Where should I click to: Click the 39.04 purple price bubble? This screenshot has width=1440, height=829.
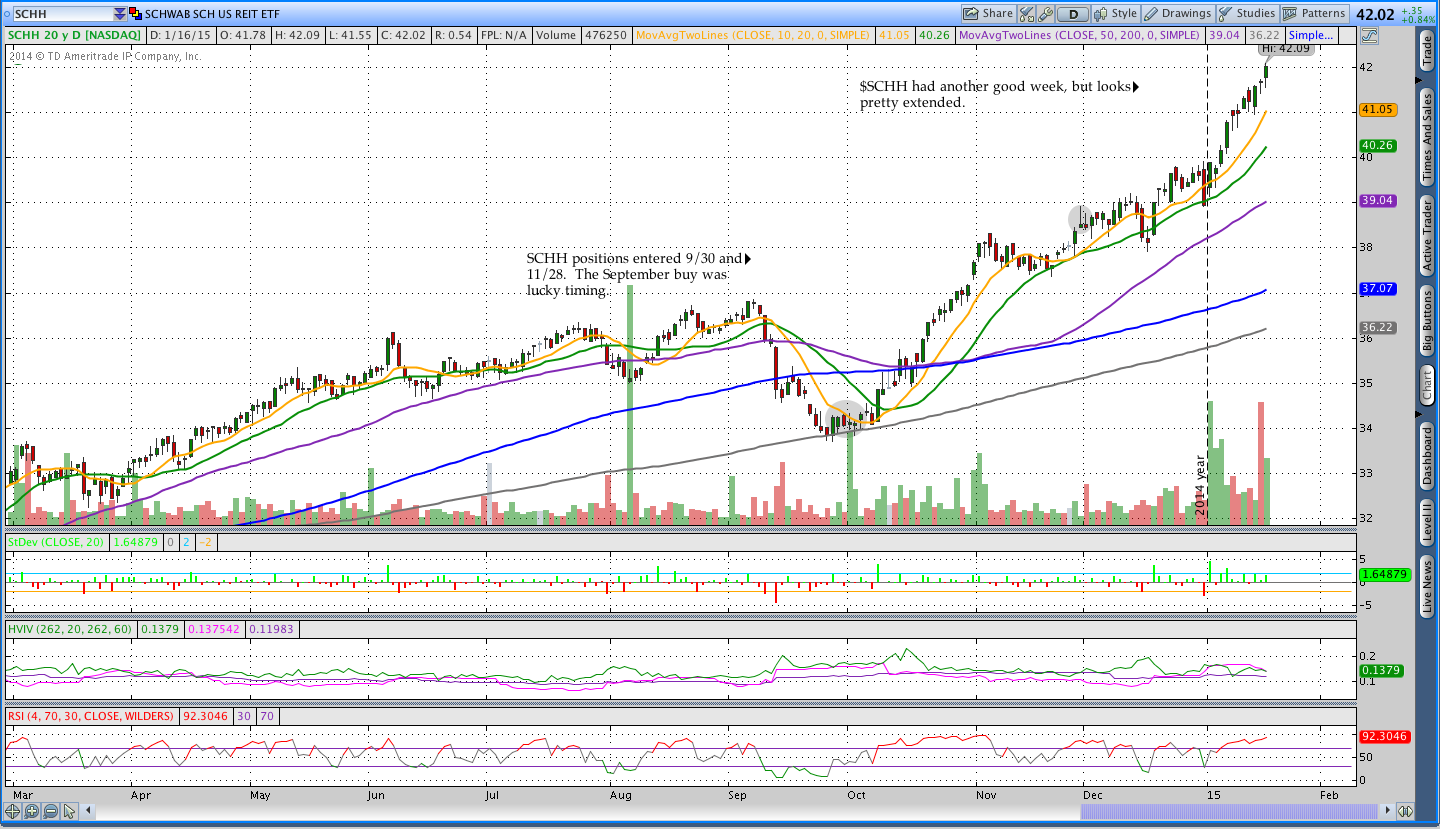coord(1378,200)
